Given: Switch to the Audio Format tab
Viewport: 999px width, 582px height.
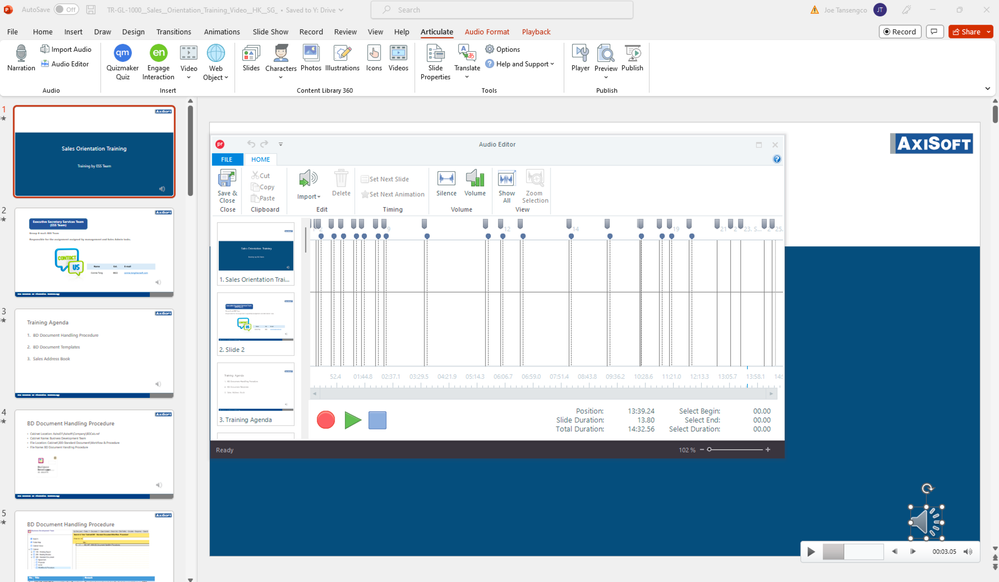Looking at the screenshot, I should point(487,32).
